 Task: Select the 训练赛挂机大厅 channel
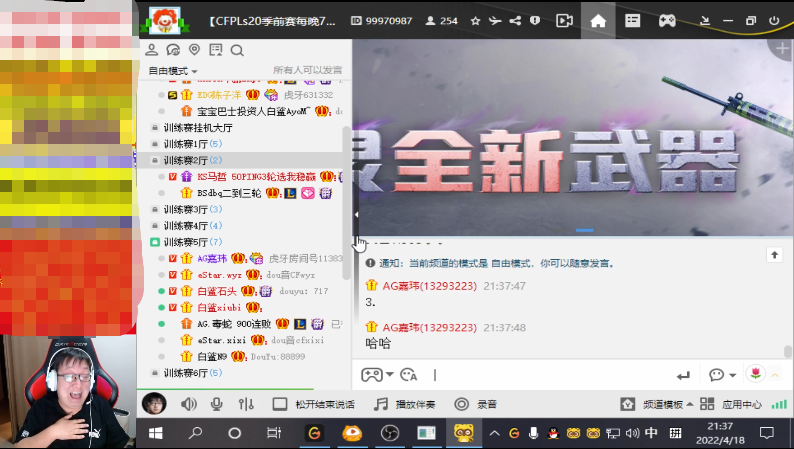tap(197, 128)
